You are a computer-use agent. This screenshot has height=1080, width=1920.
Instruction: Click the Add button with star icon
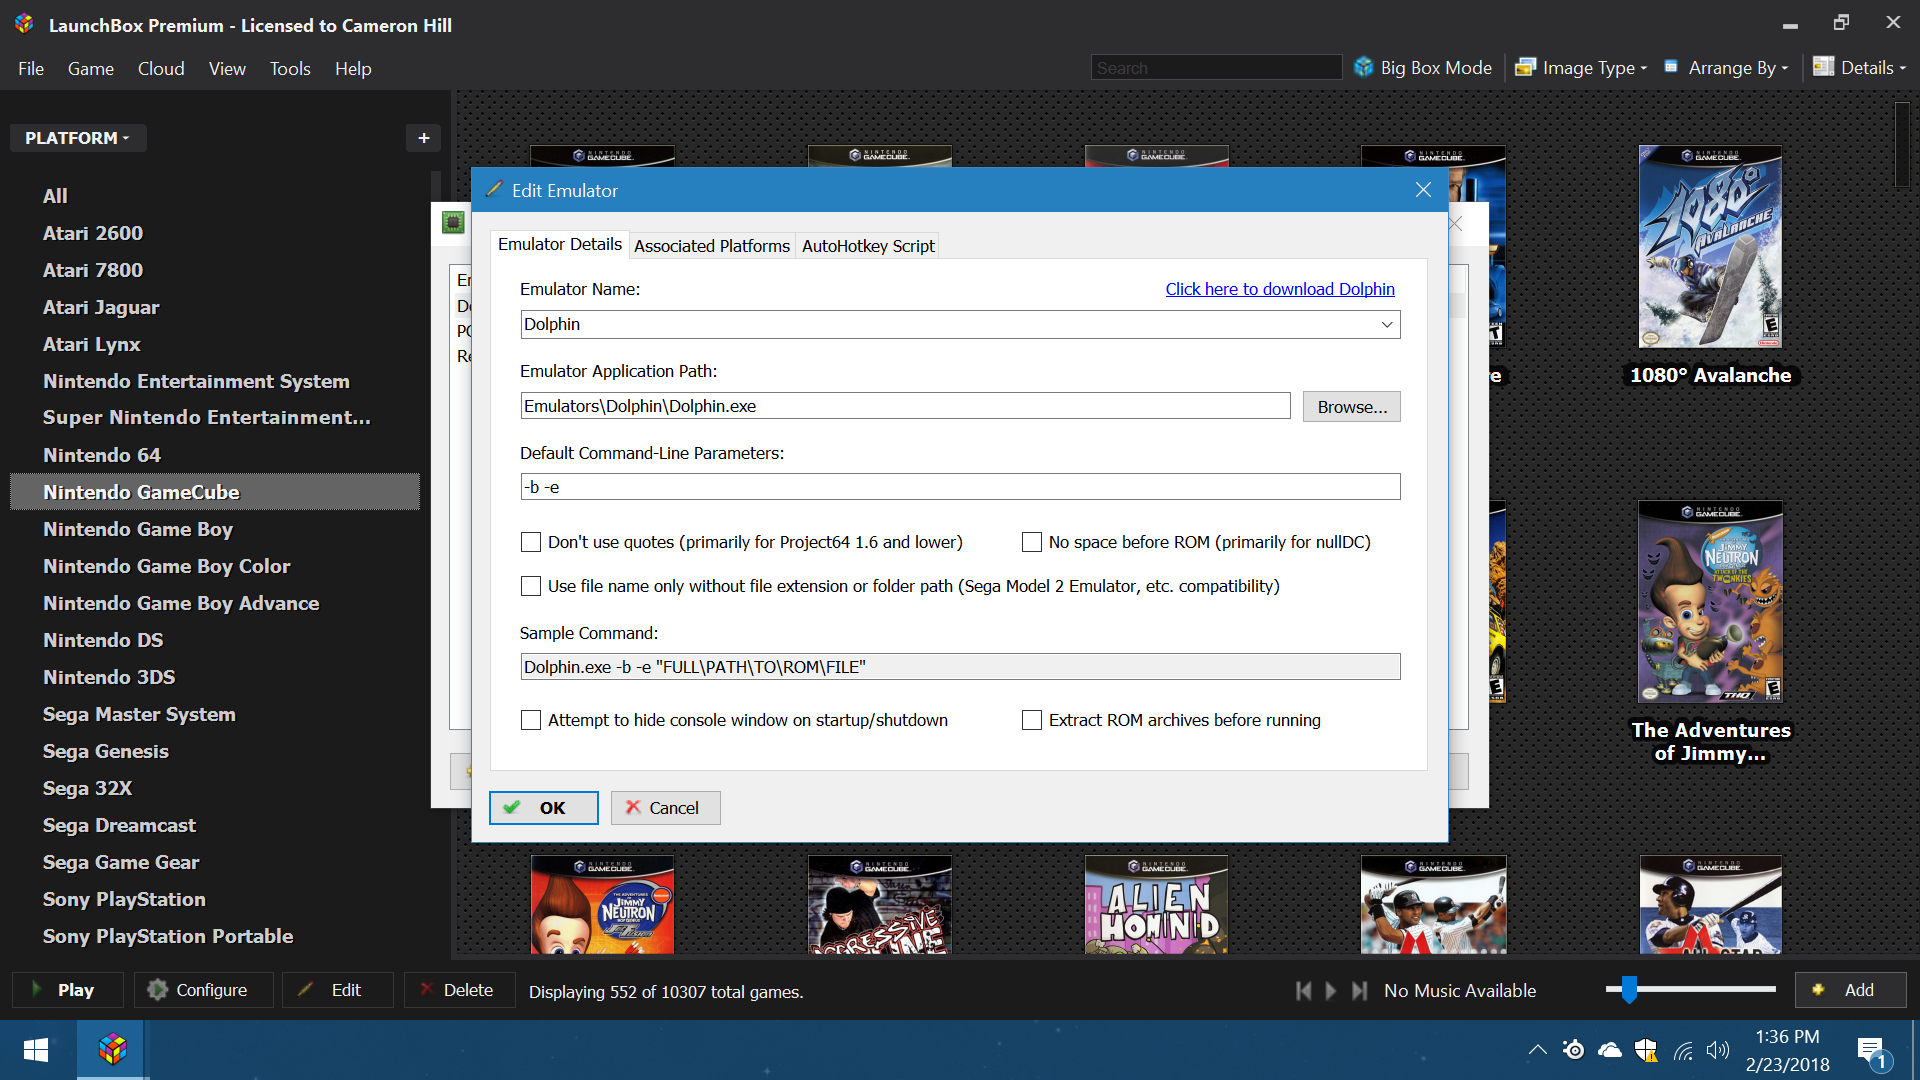pyautogui.click(x=1850, y=990)
